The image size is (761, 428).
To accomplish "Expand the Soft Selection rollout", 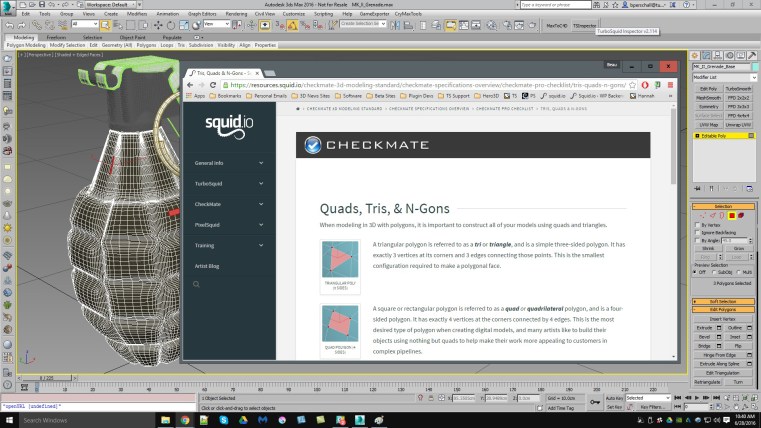I will point(723,301).
